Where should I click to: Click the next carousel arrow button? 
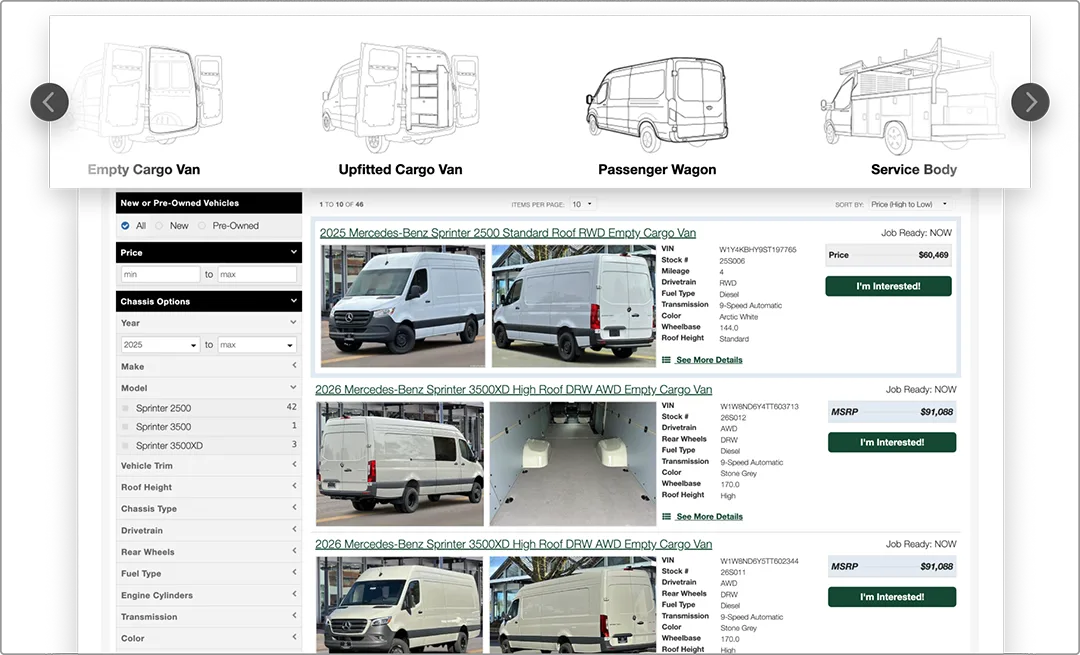[x=1030, y=102]
